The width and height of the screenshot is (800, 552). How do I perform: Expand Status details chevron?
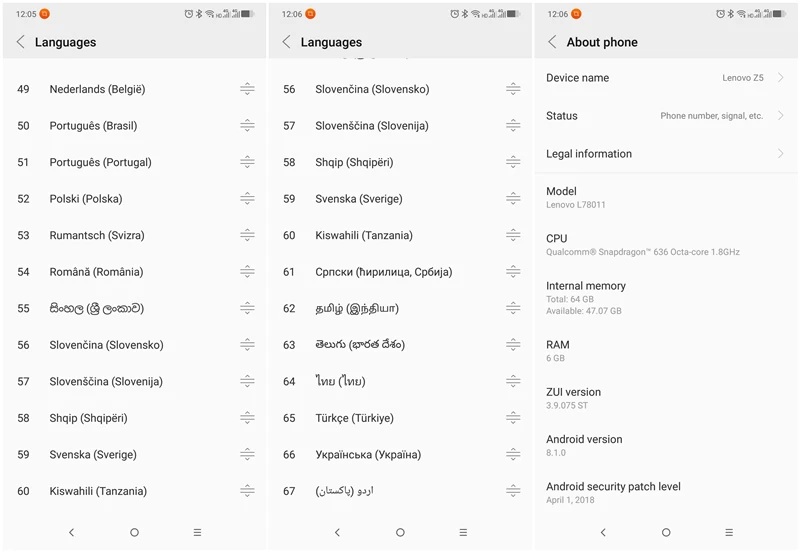[781, 116]
